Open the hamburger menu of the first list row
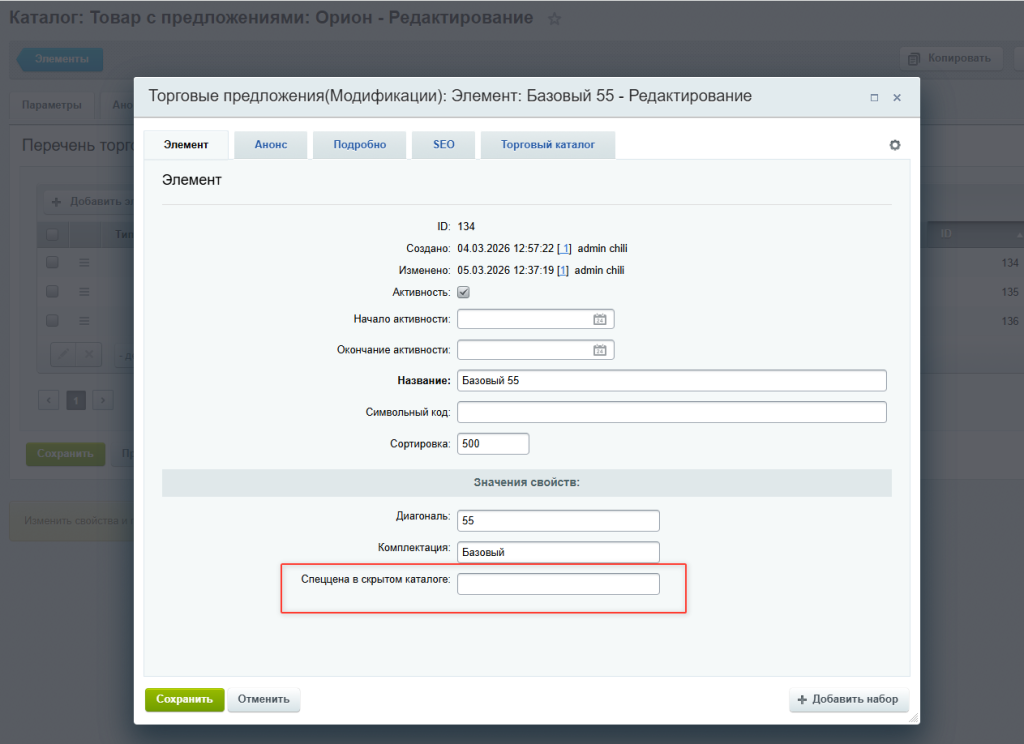 point(85,262)
